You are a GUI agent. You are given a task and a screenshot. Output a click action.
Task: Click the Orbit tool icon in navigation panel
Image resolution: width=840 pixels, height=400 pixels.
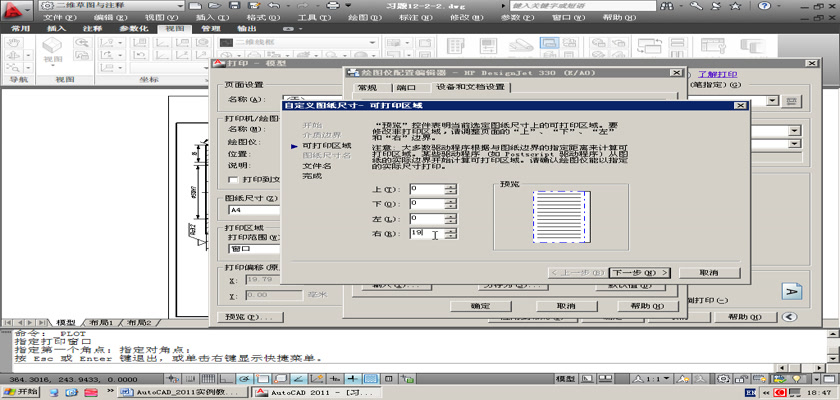pos(14,55)
